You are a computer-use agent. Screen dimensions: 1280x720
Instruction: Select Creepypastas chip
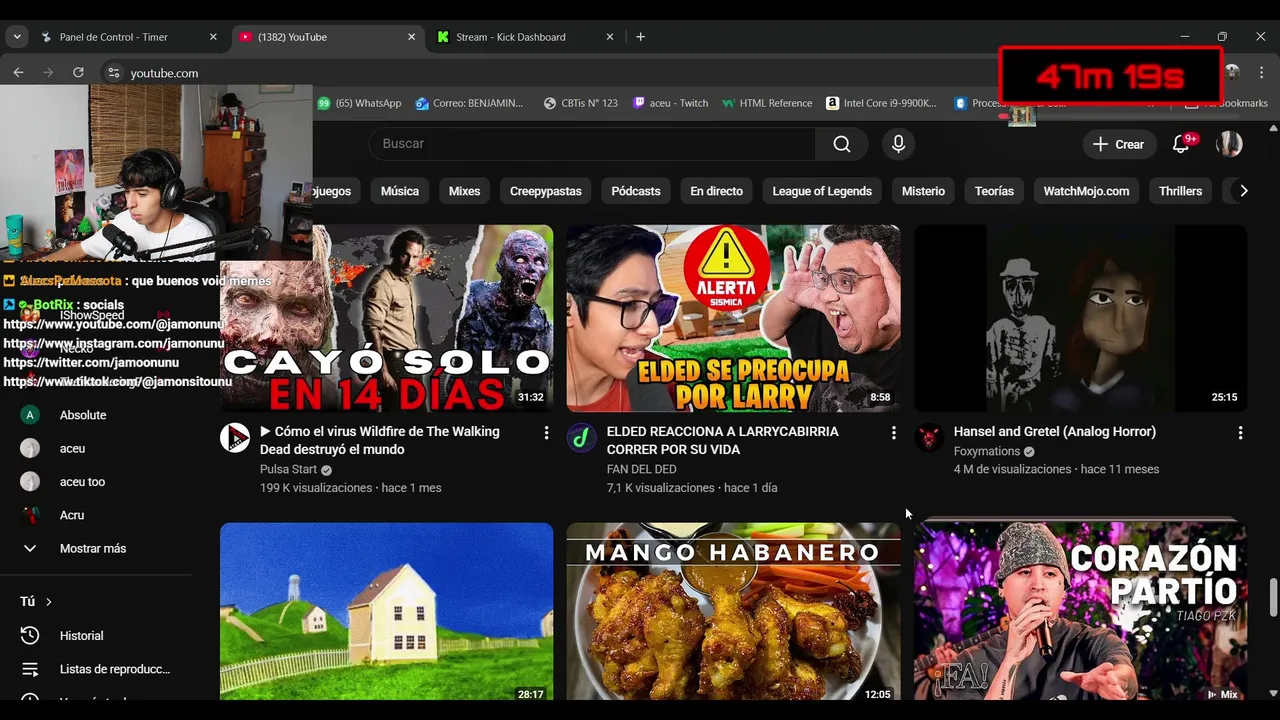tap(545, 191)
